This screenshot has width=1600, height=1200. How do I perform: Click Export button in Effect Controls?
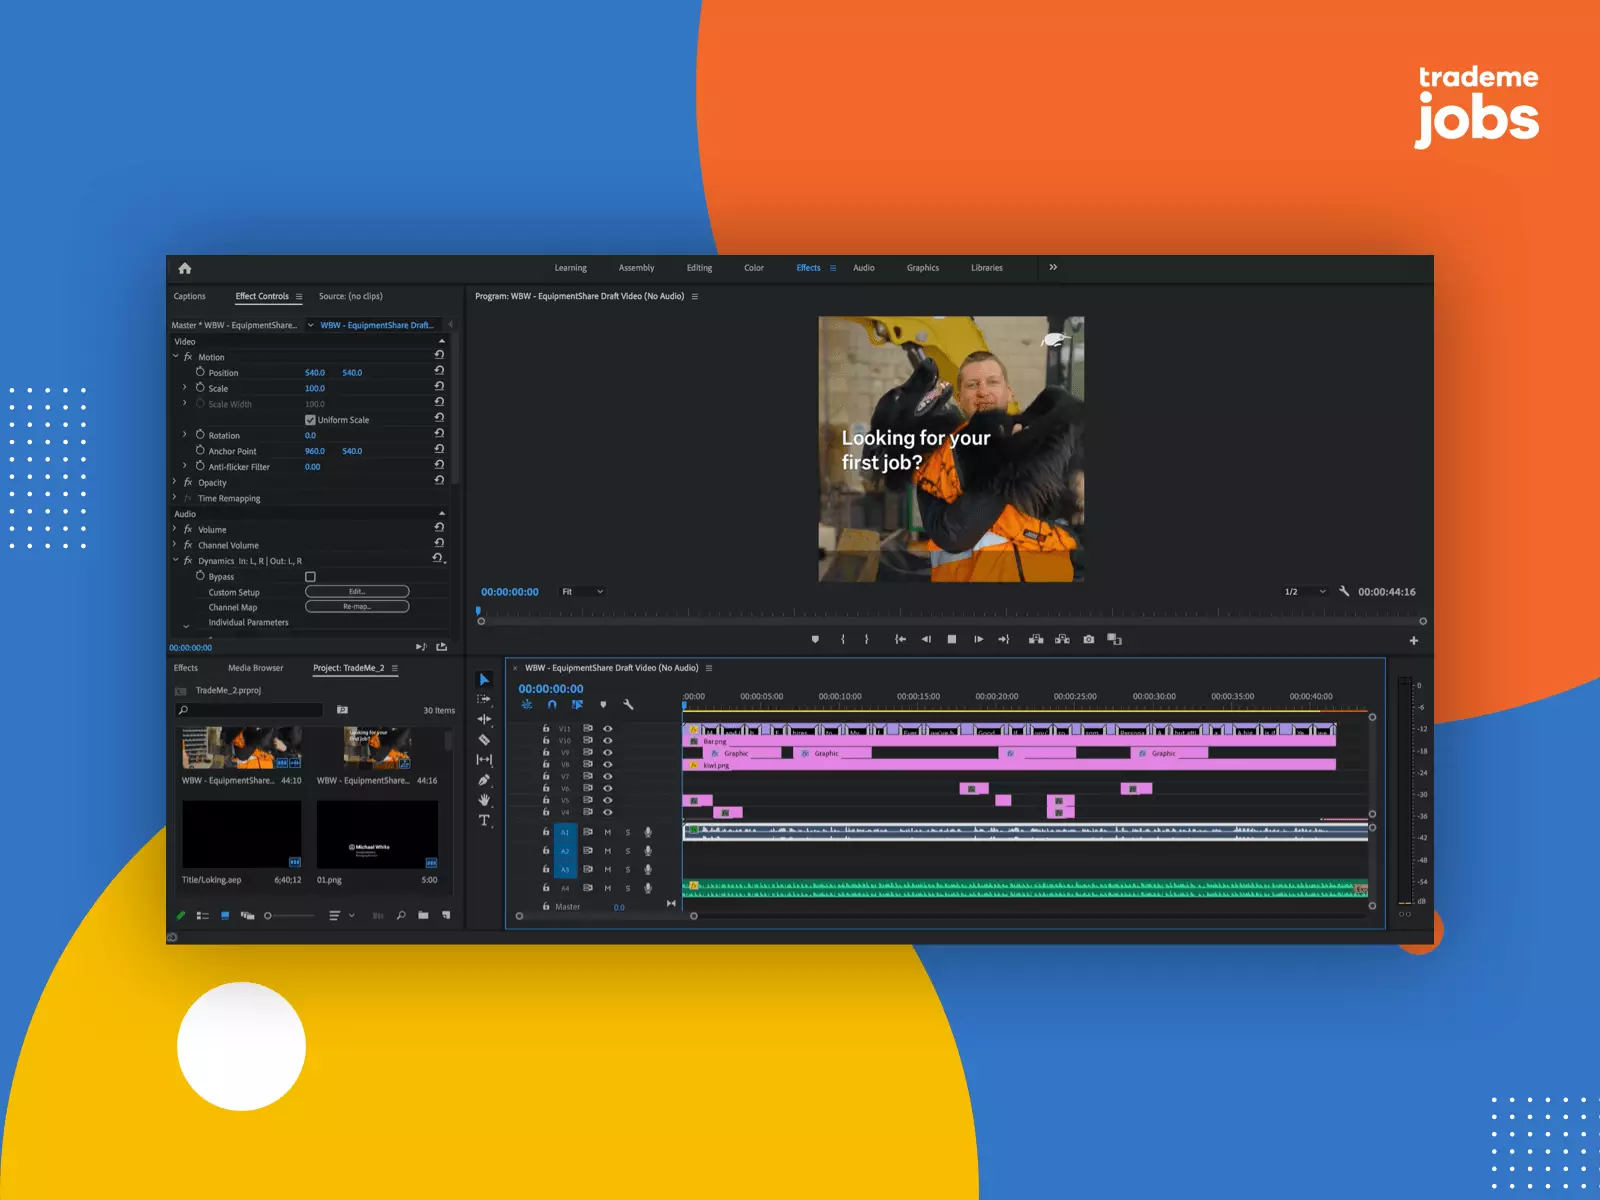click(442, 647)
